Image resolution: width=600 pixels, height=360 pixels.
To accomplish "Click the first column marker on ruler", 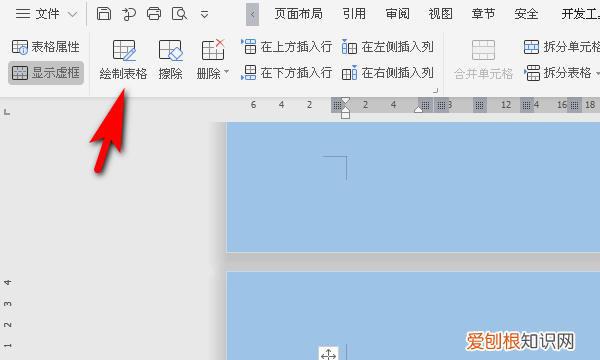I will 337,105.
